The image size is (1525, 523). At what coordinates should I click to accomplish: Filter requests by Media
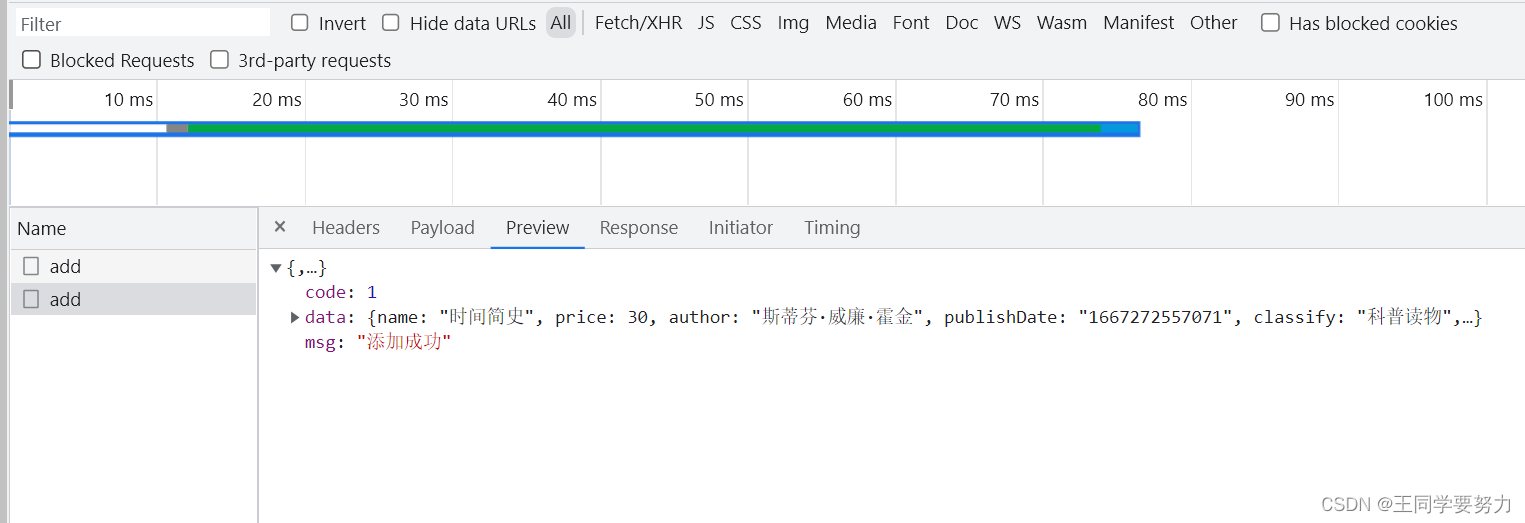point(851,22)
